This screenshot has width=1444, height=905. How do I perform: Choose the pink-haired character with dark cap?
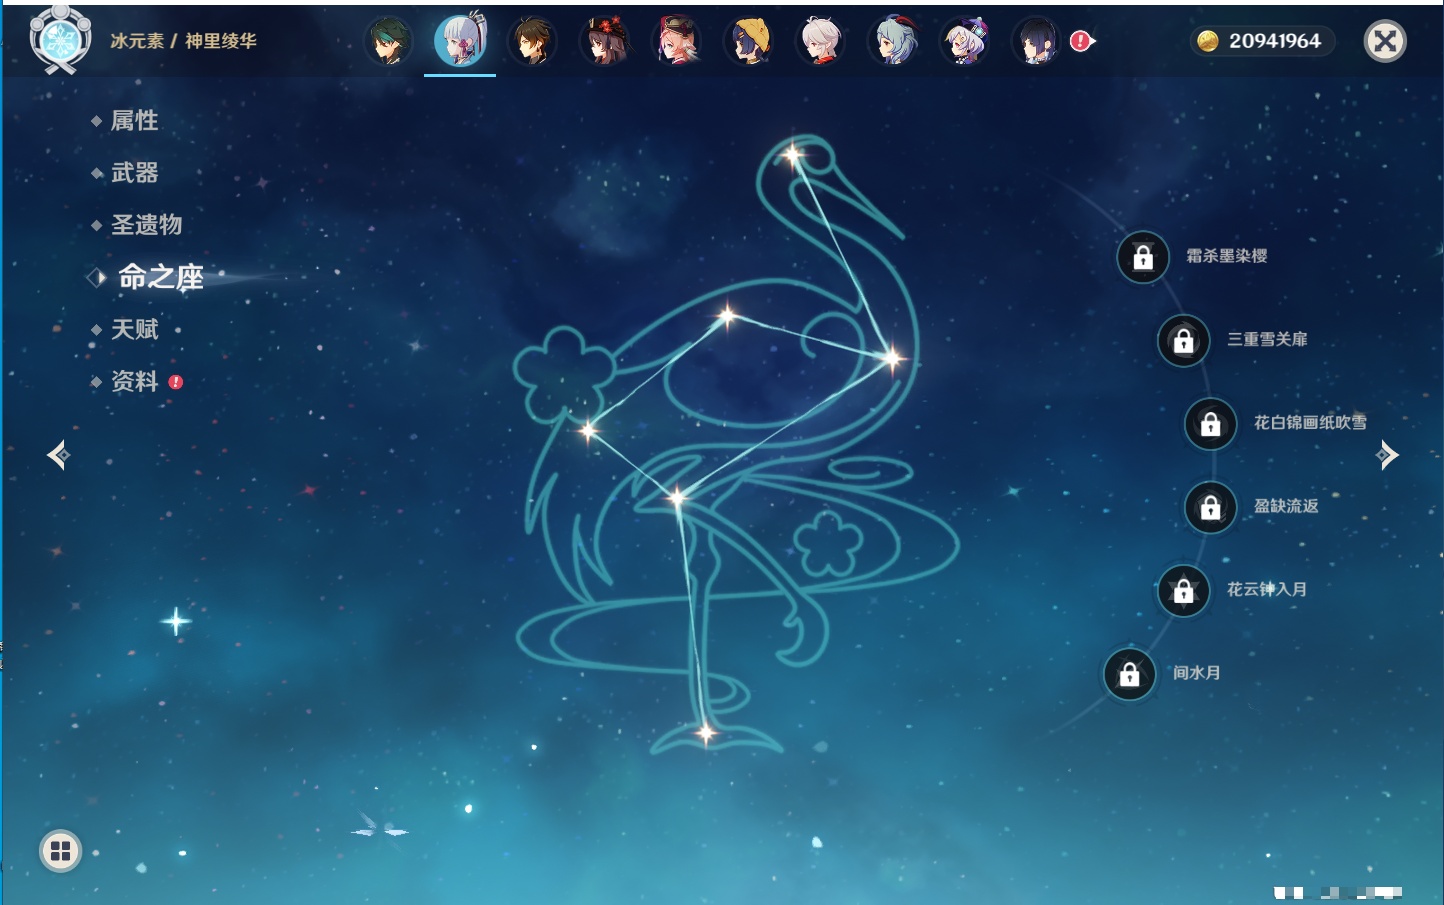[x=676, y=41]
